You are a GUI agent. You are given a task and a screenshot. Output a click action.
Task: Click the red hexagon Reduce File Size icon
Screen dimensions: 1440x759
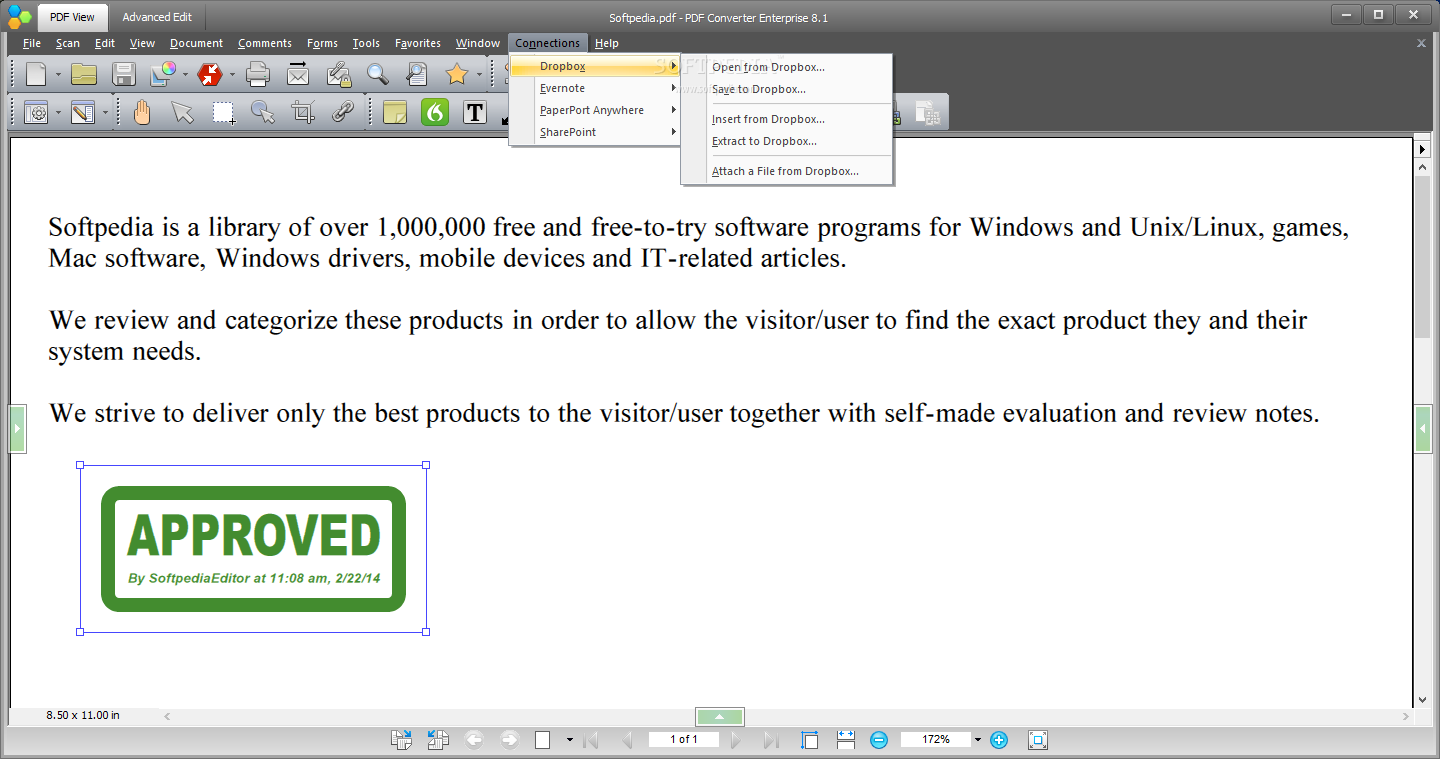tap(210, 74)
